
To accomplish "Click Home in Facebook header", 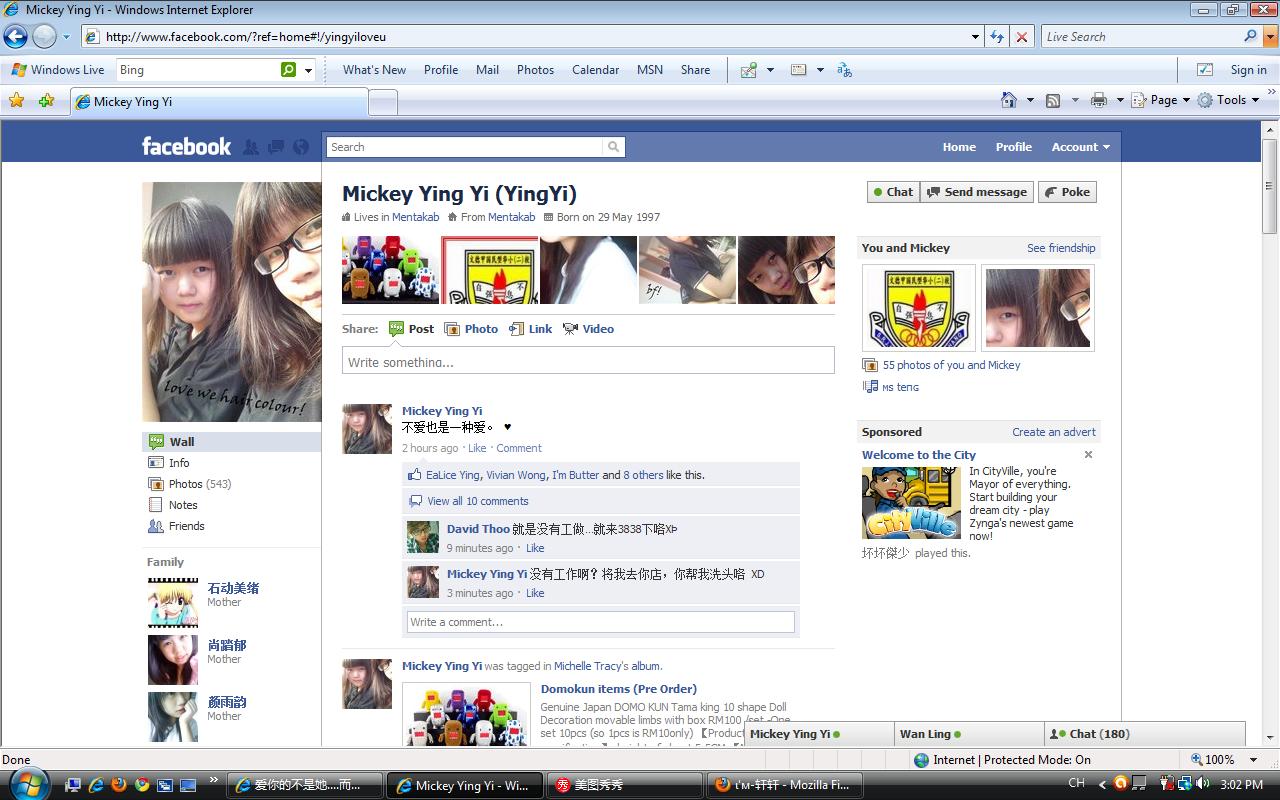I will coord(959,147).
